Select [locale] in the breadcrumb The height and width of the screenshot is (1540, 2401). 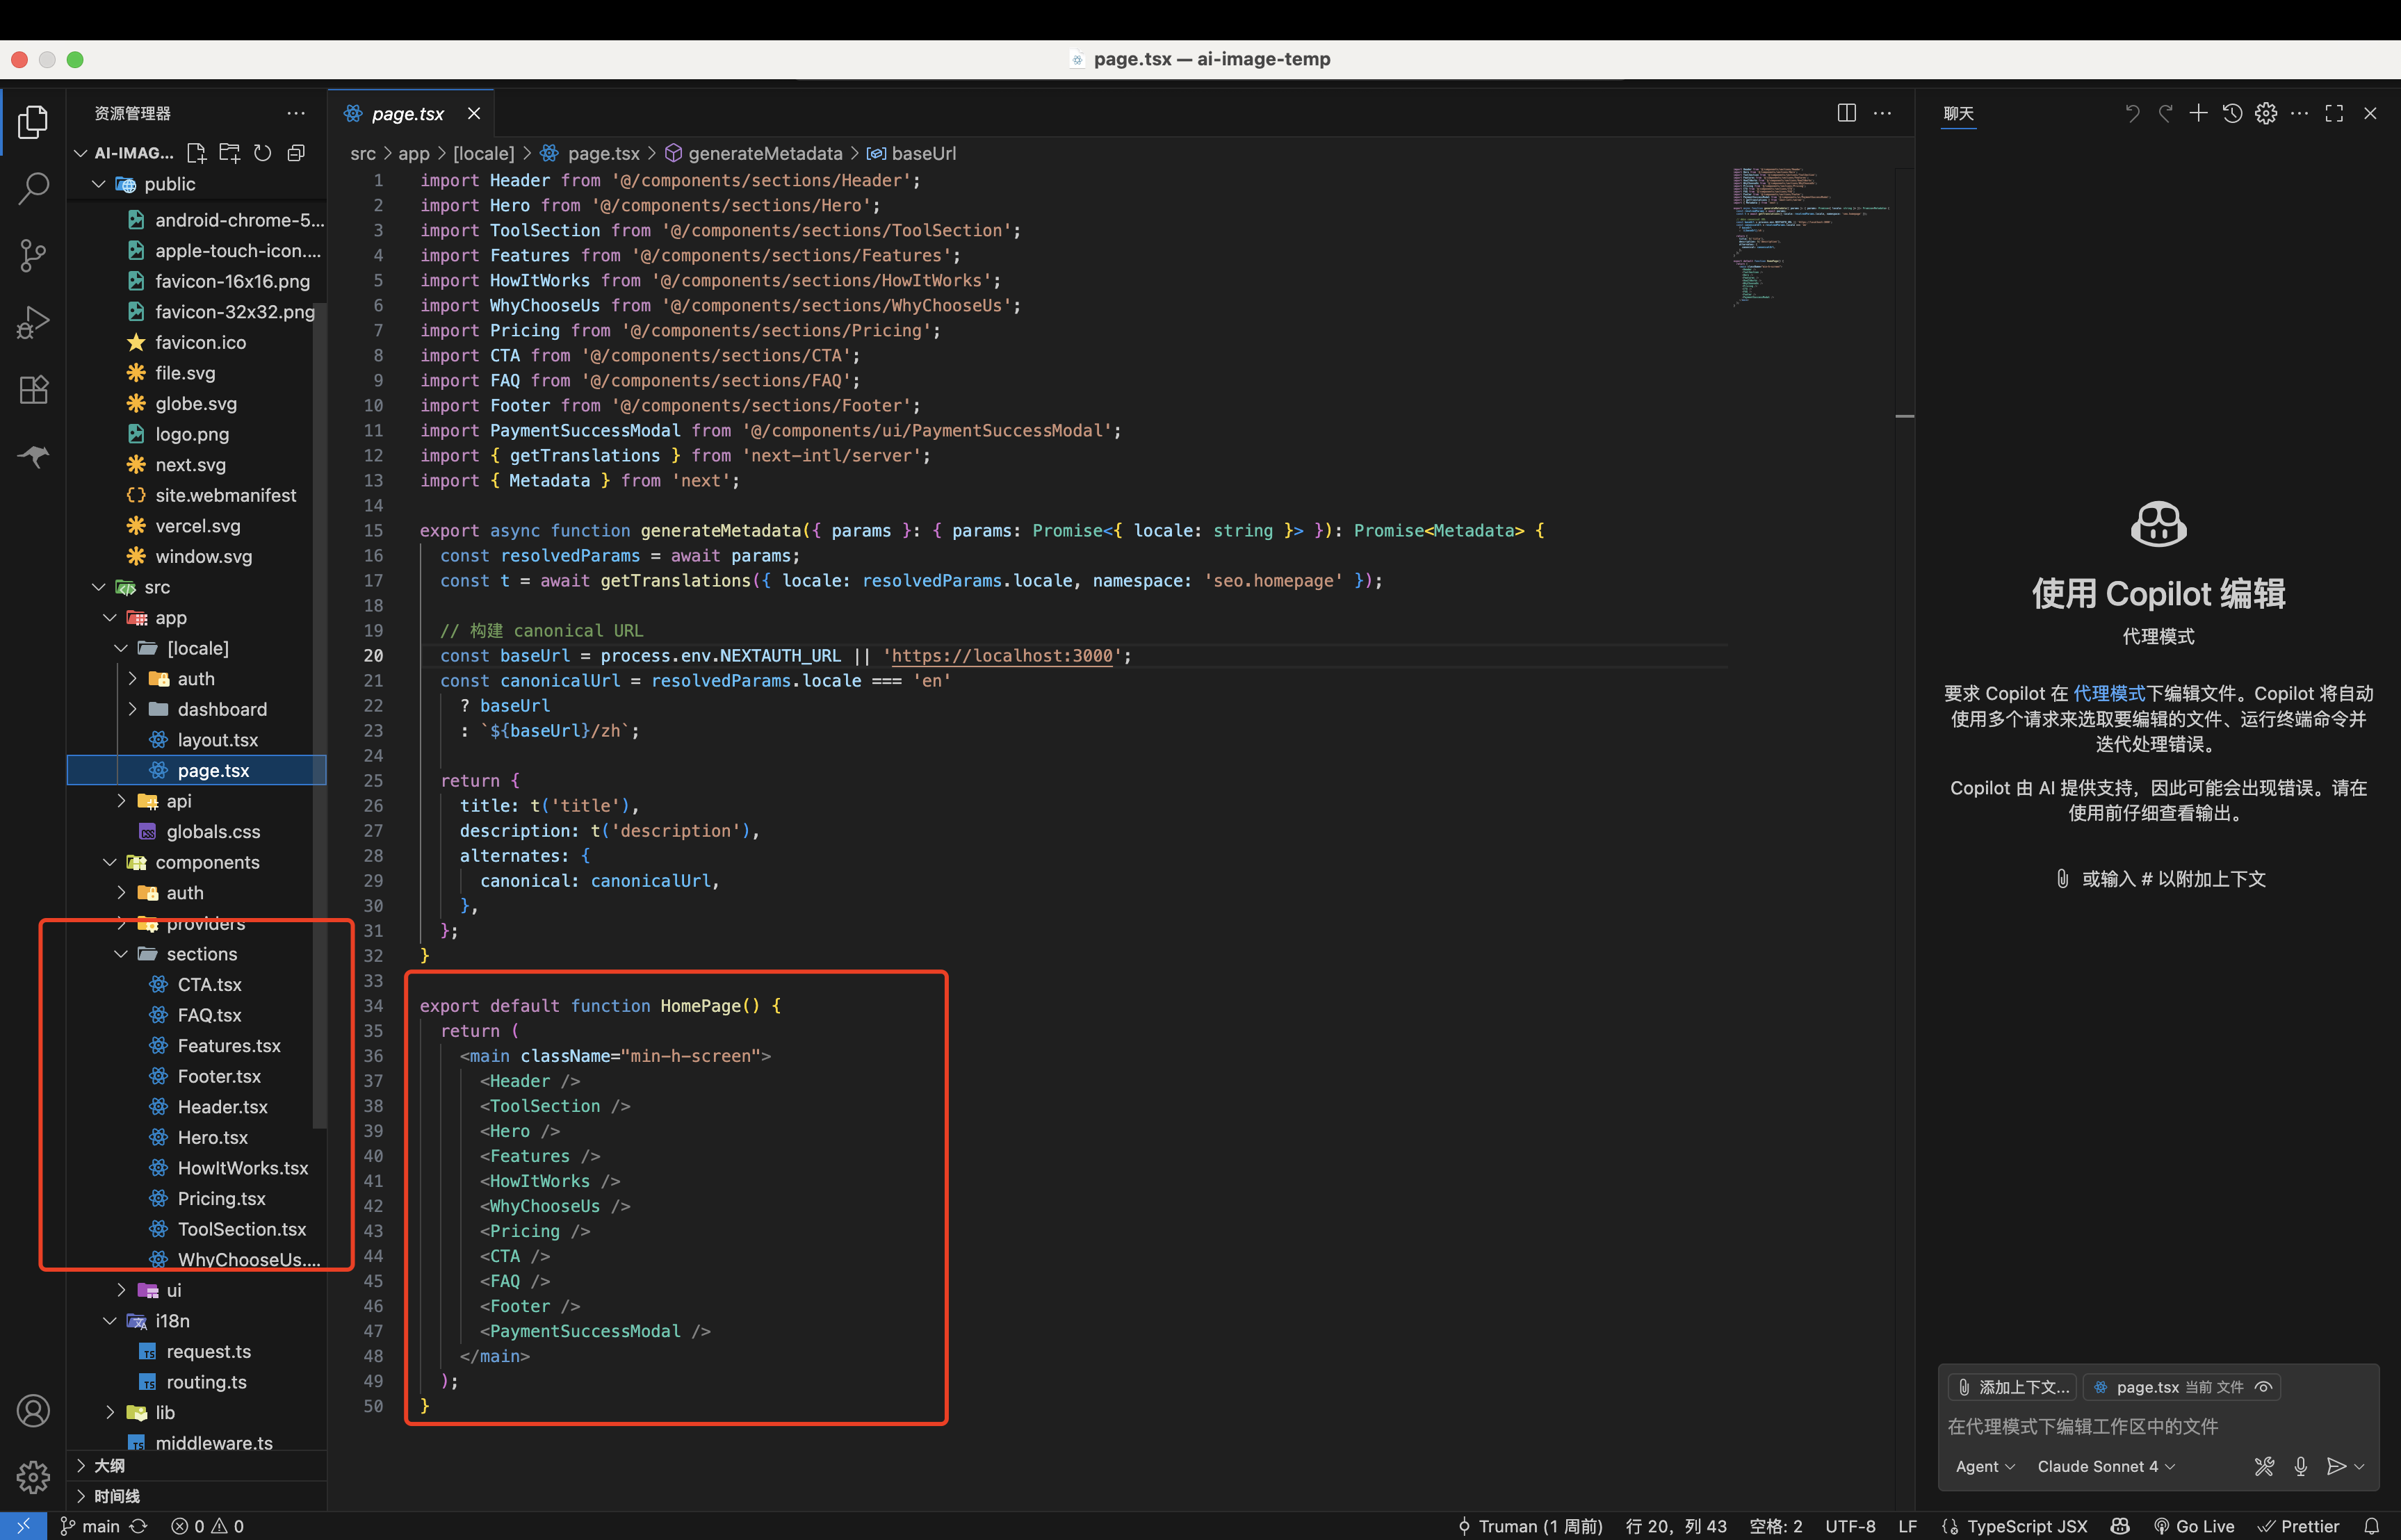coord(484,153)
